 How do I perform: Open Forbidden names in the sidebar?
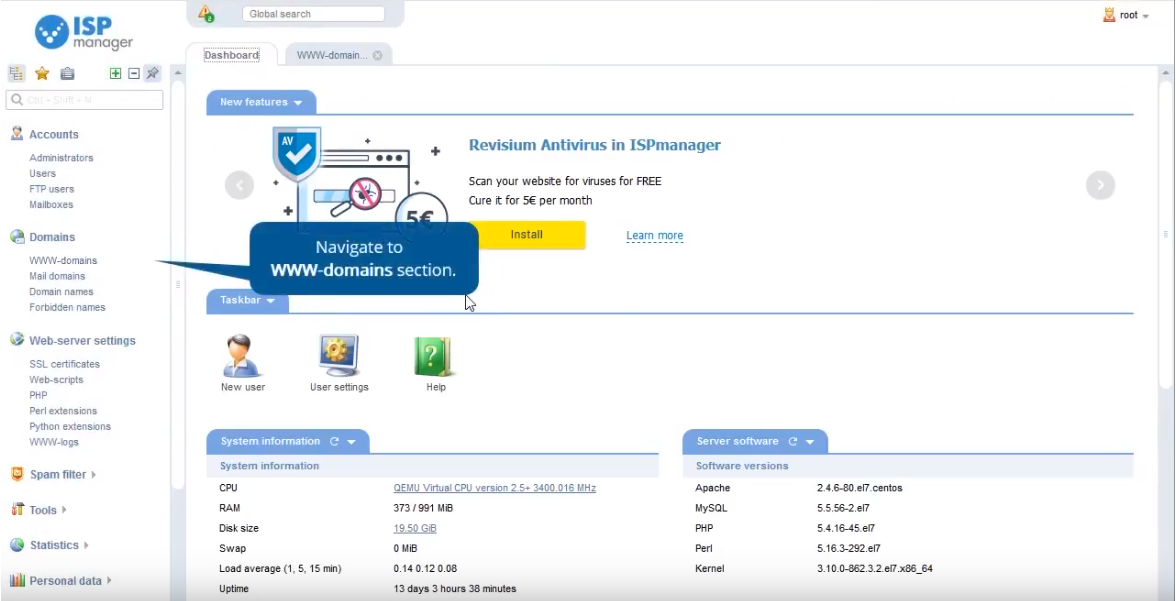68,308
